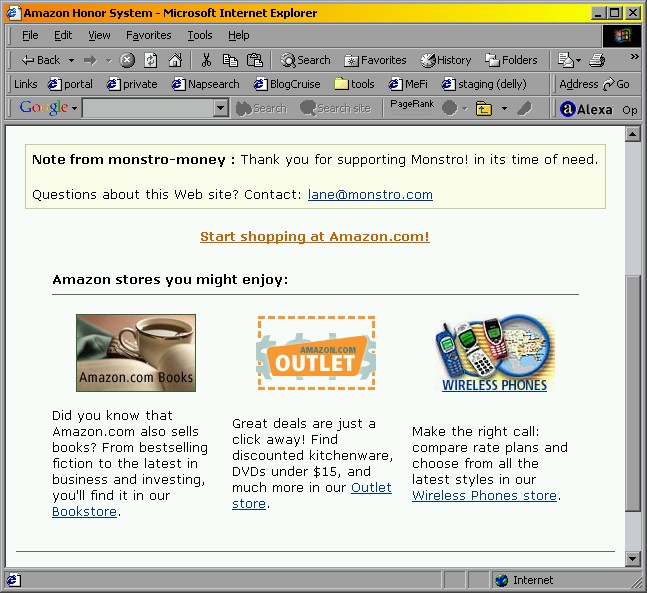Click the Print icon
Viewport: 647px width, 593px height.
pyautogui.click(x=597, y=60)
